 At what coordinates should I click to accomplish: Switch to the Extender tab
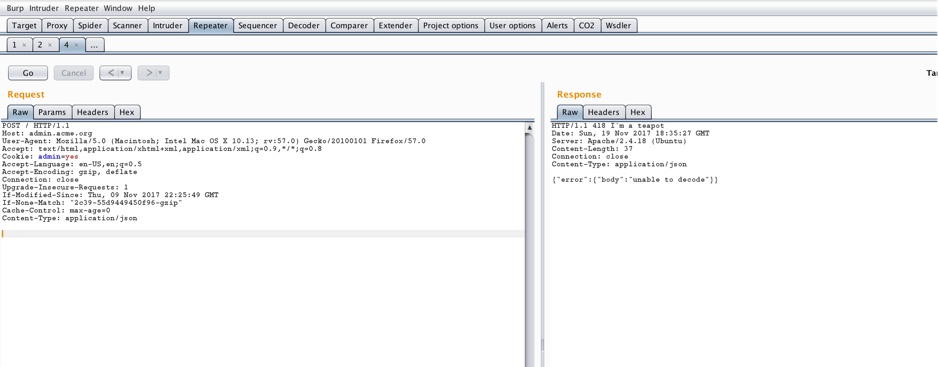395,26
